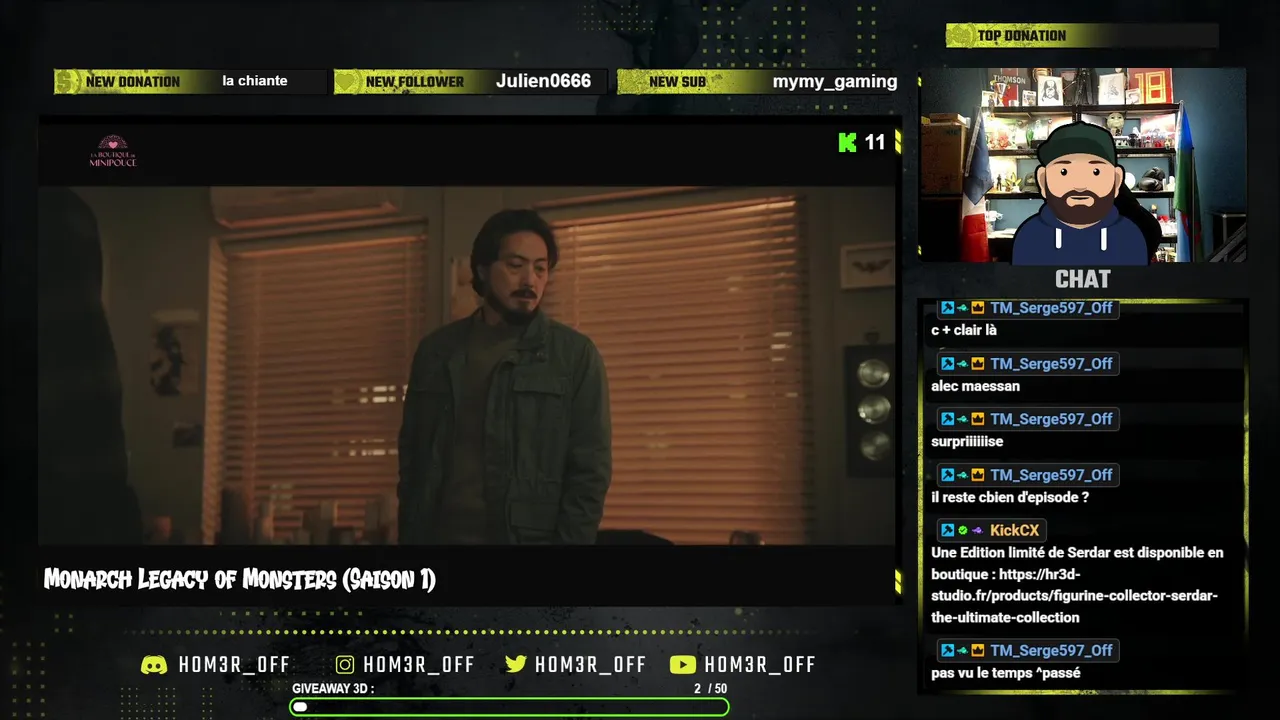Click the KickCX username in chat
Image resolution: width=1280 pixels, height=720 pixels.
[x=1014, y=530]
